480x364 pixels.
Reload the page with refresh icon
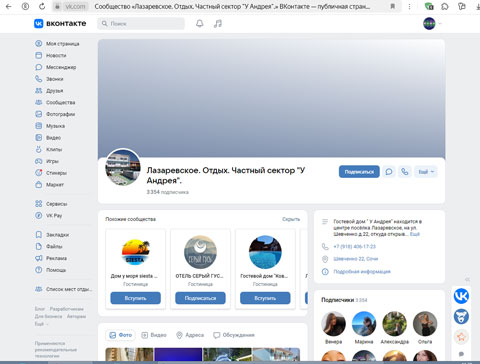click(42, 6)
